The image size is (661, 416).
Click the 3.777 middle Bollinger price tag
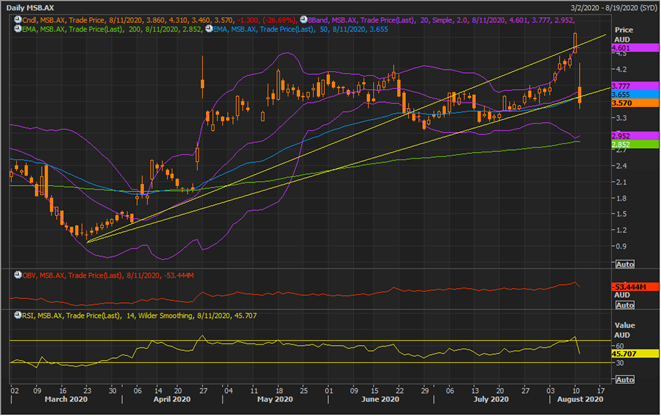click(x=635, y=86)
